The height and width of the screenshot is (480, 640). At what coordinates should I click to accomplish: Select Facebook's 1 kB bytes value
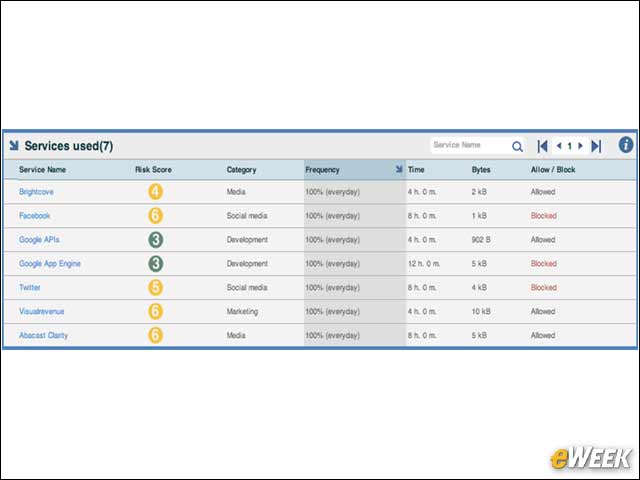(479, 216)
